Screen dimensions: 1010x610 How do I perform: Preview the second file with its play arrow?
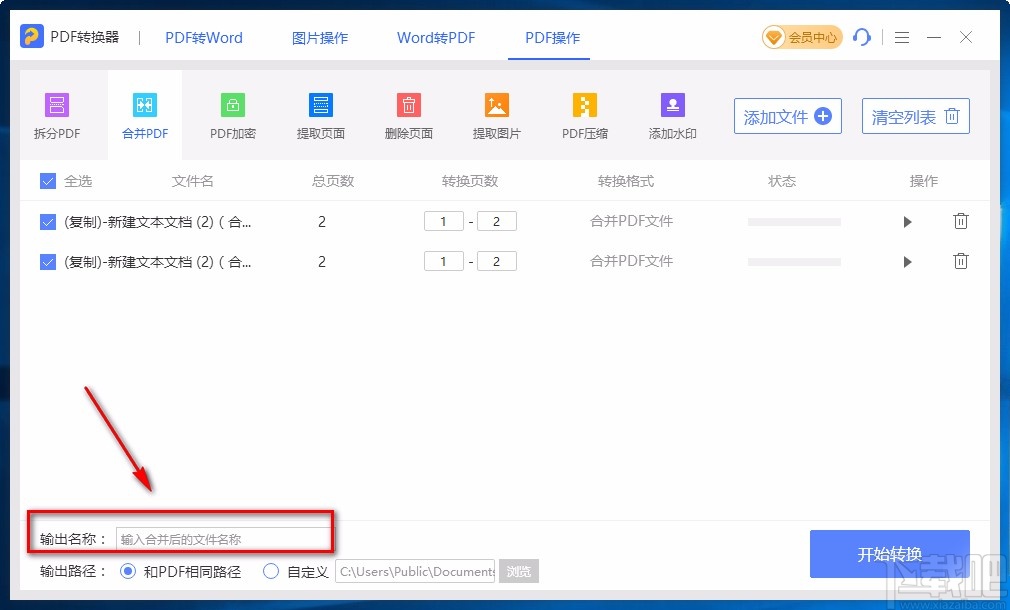907,261
